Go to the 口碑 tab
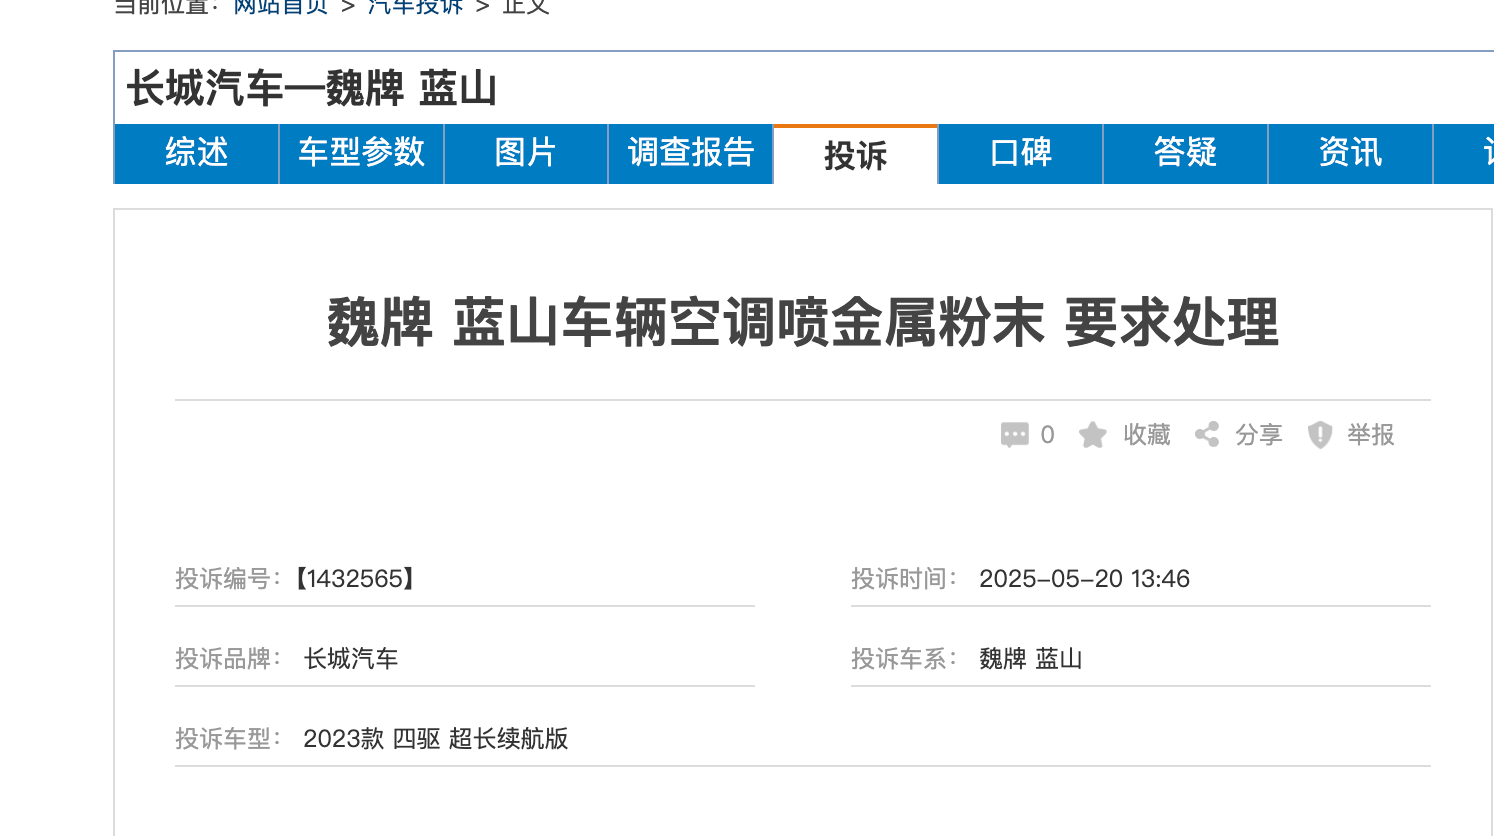Screen dimensions: 1494x836 pos(1020,153)
